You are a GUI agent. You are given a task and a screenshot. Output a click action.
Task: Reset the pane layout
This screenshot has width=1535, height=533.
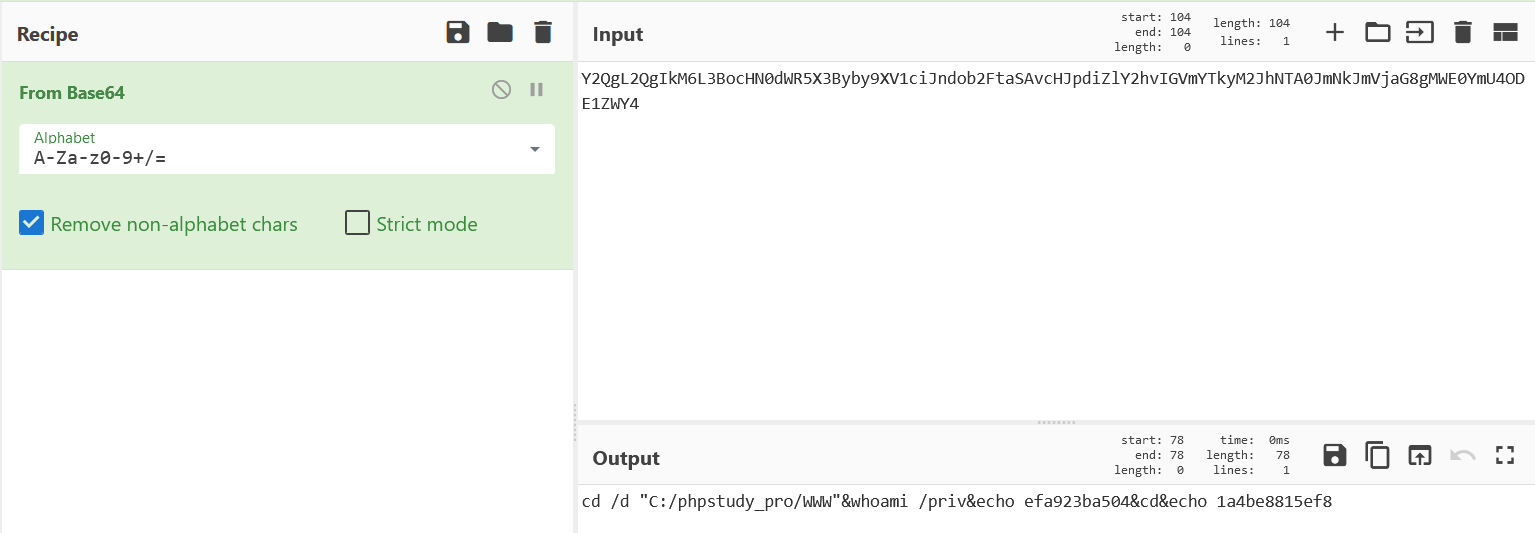[1505, 32]
